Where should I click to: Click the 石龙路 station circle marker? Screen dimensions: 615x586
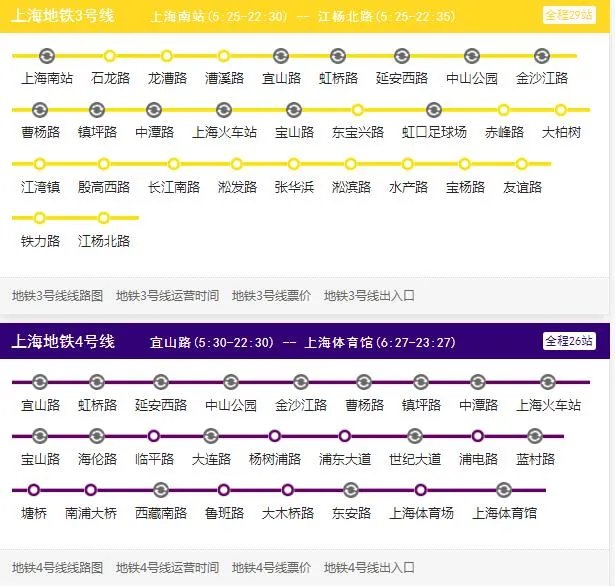coord(110,56)
